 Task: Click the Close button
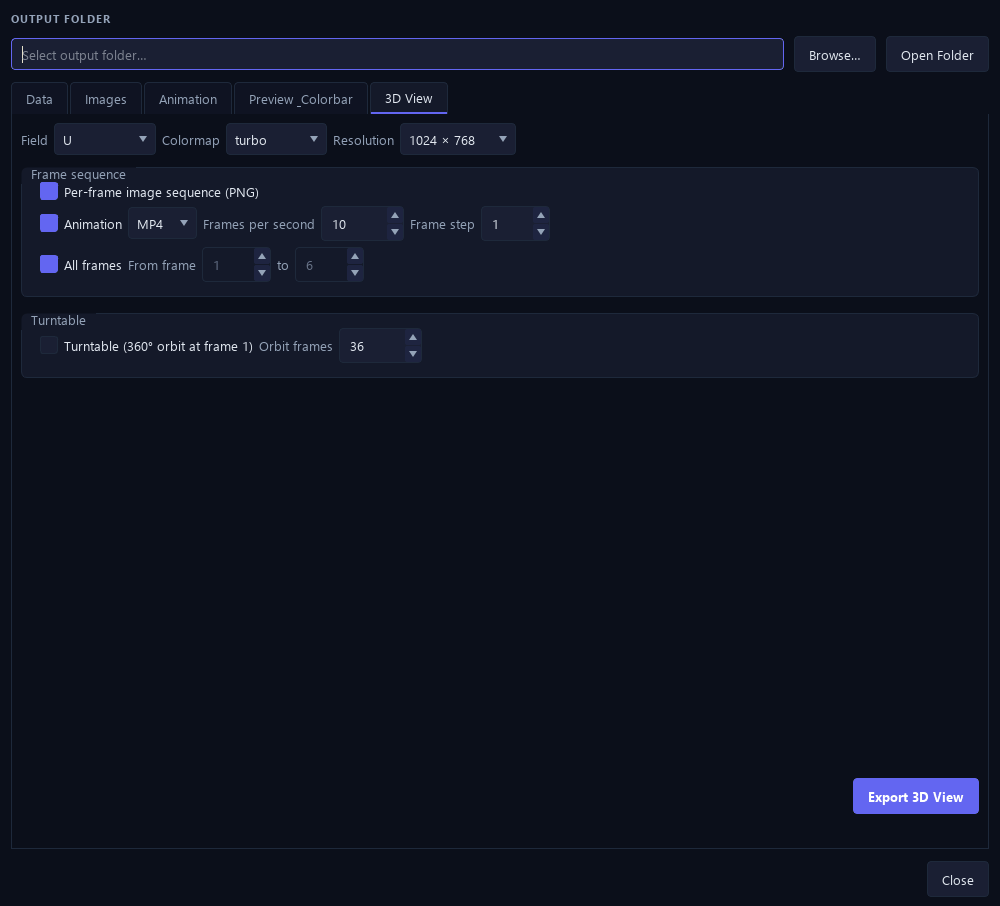coord(957,879)
